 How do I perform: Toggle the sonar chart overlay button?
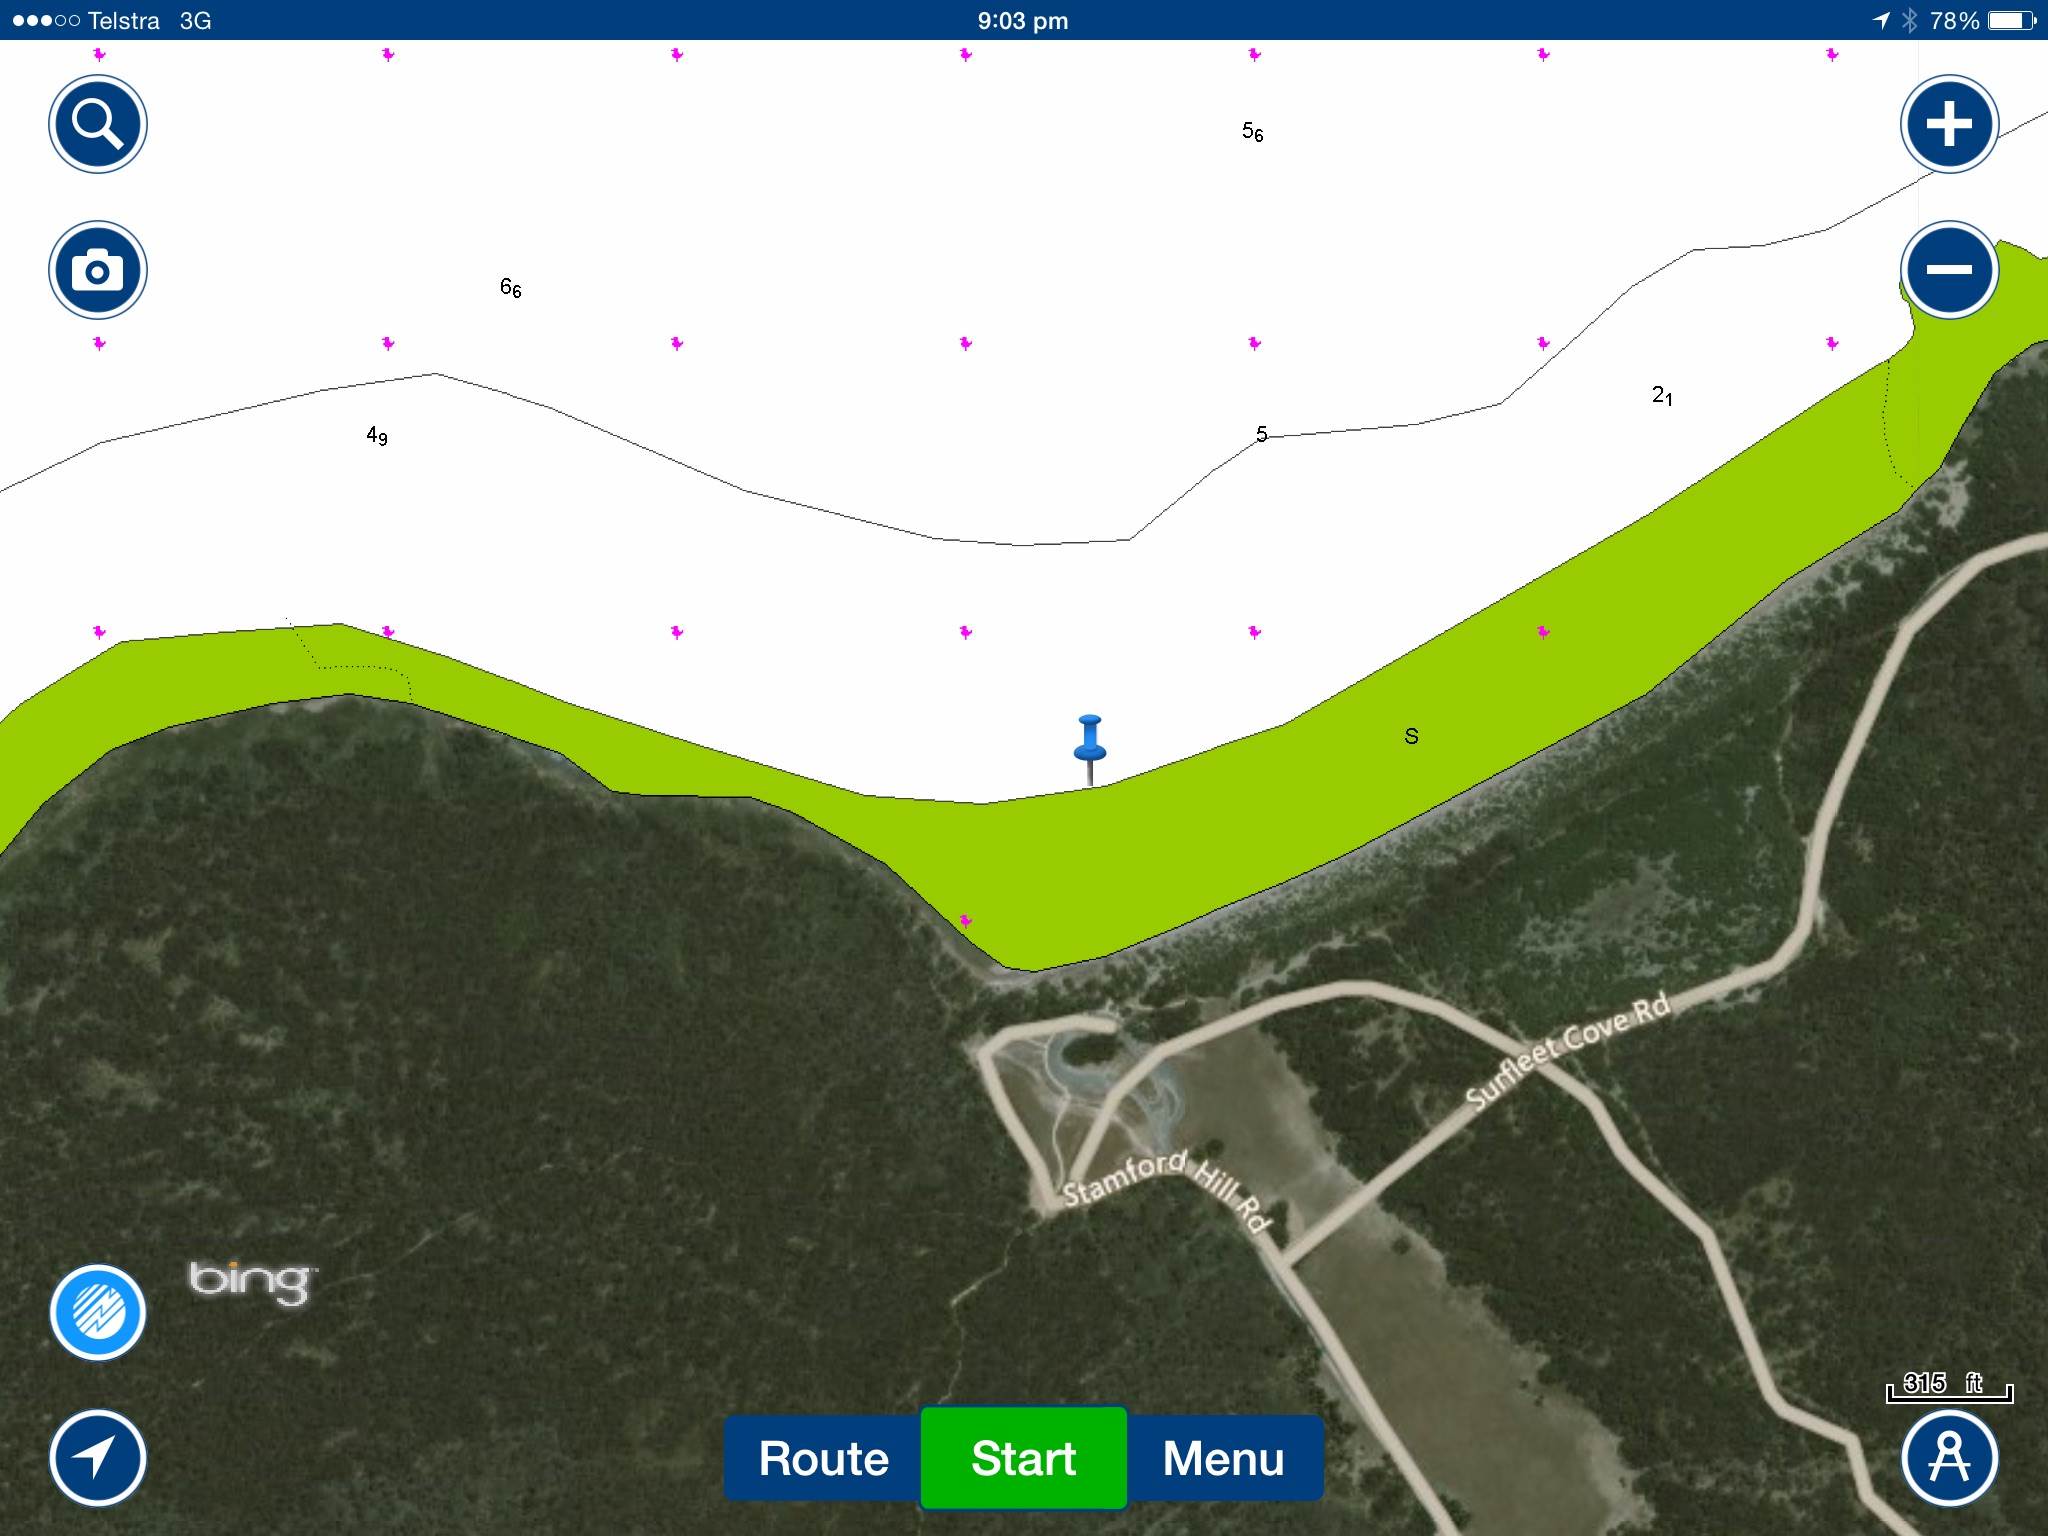98,1312
